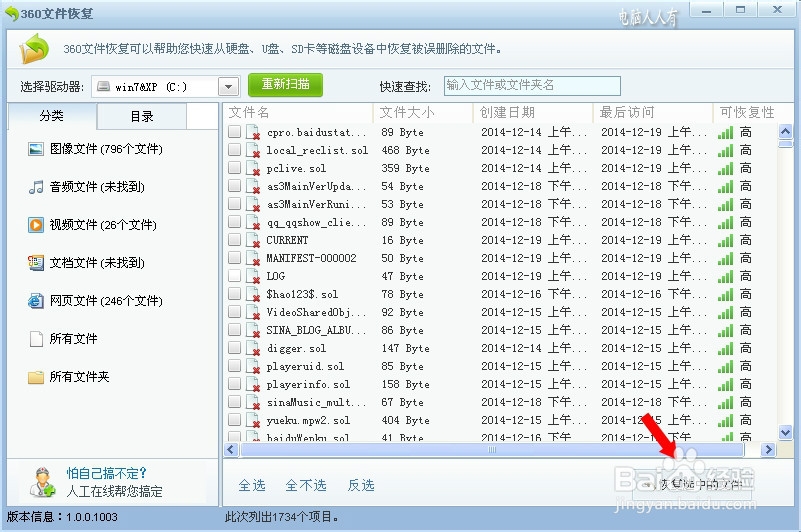Click the deleted-file icon beside digger.sol
This screenshot has width=801, height=532.
point(253,348)
